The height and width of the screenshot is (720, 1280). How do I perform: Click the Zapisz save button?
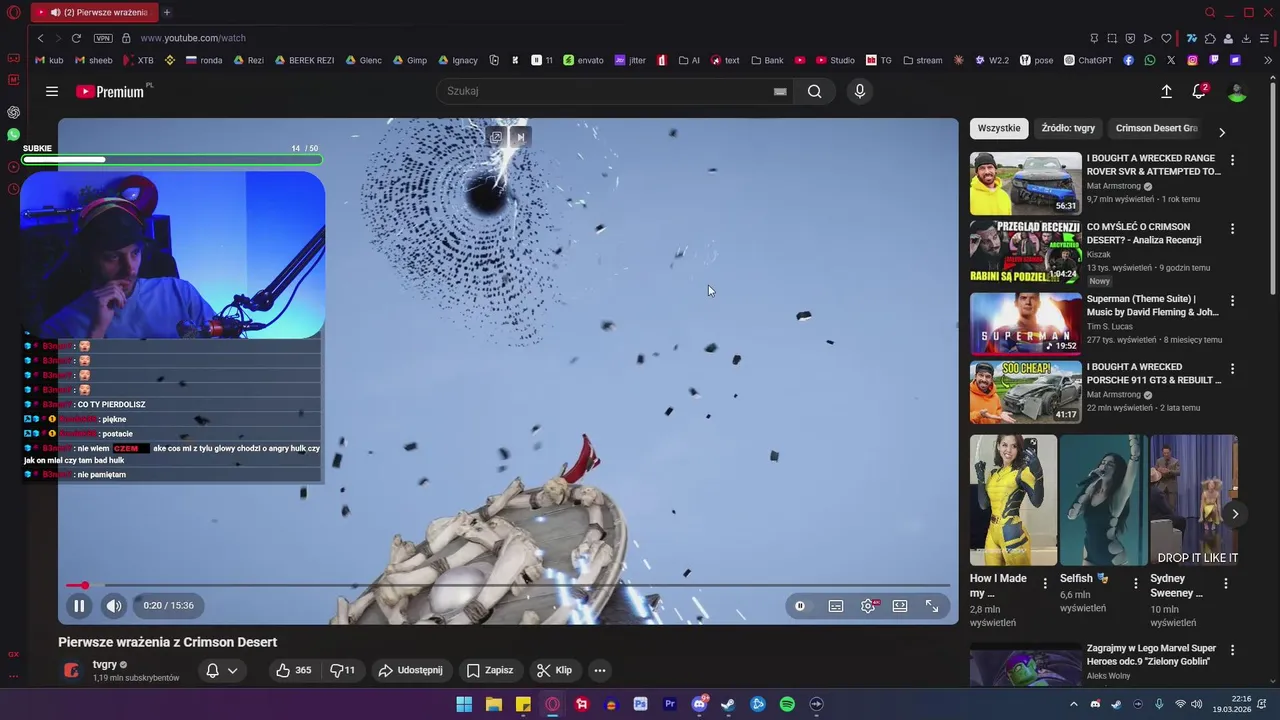tap(490, 670)
